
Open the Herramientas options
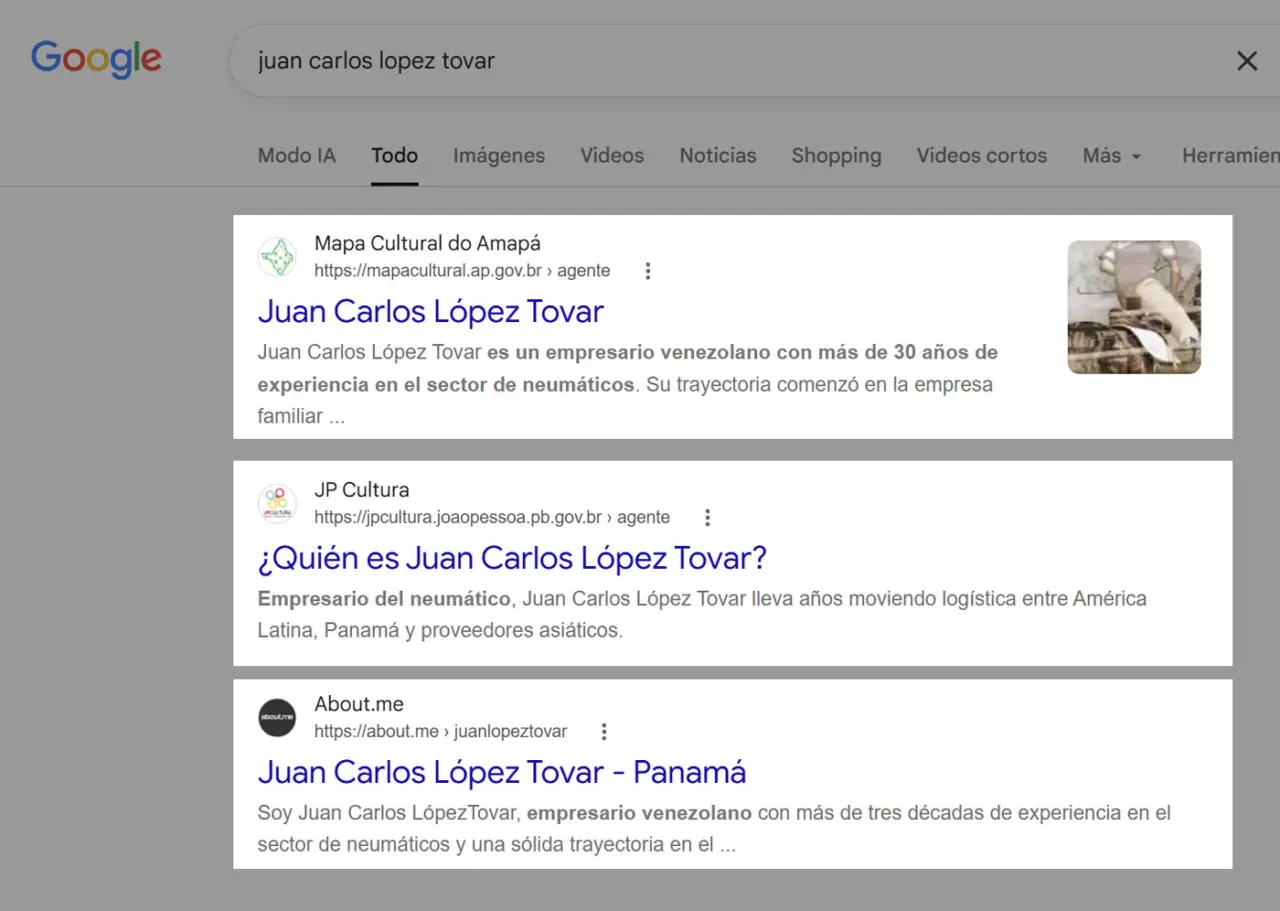coord(1231,156)
